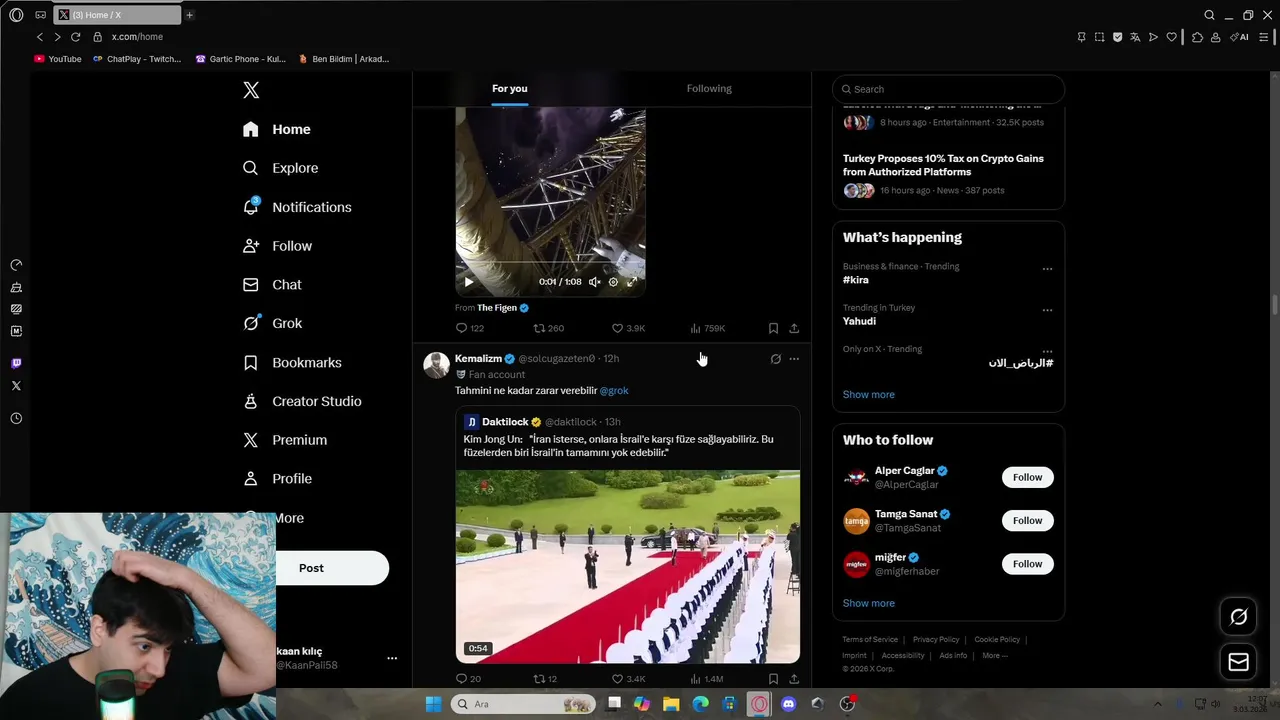Screen dimensions: 1280x720
Task: Follow miğfer
Action: pos(1027,564)
